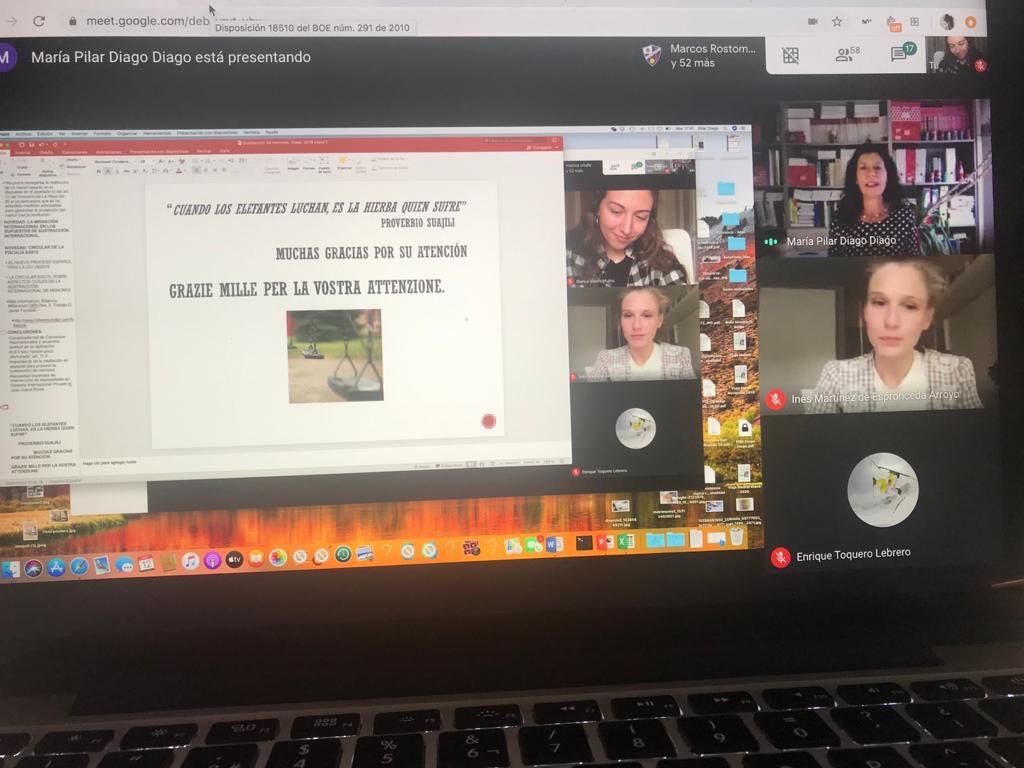This screenshot has width=1024, height=768.
Task: Open Time Machine in shared screen Dock
Action: pos(343,555)
